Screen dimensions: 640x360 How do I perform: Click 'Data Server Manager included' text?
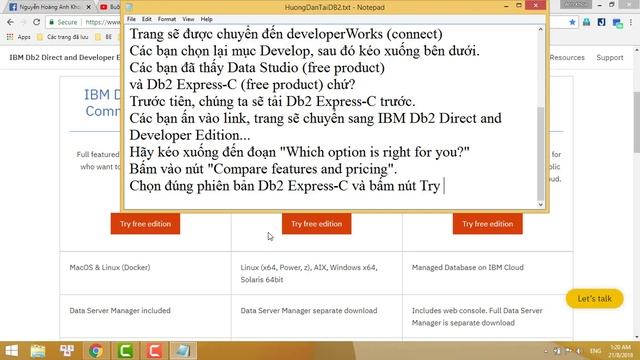click(x=120, y=311)
